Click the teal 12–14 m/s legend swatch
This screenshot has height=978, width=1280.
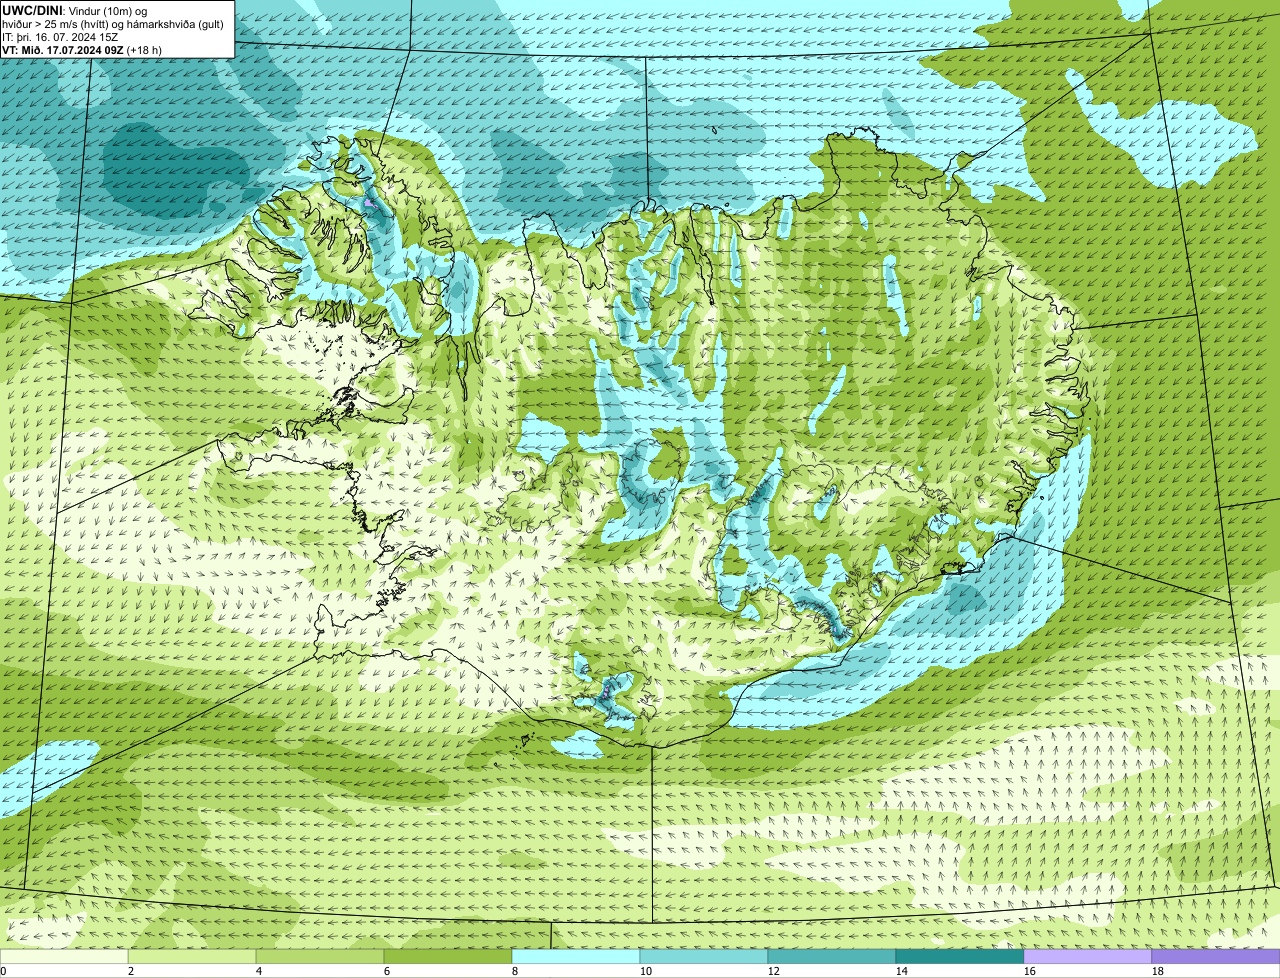pyautogui.click(x=832, y=957)
